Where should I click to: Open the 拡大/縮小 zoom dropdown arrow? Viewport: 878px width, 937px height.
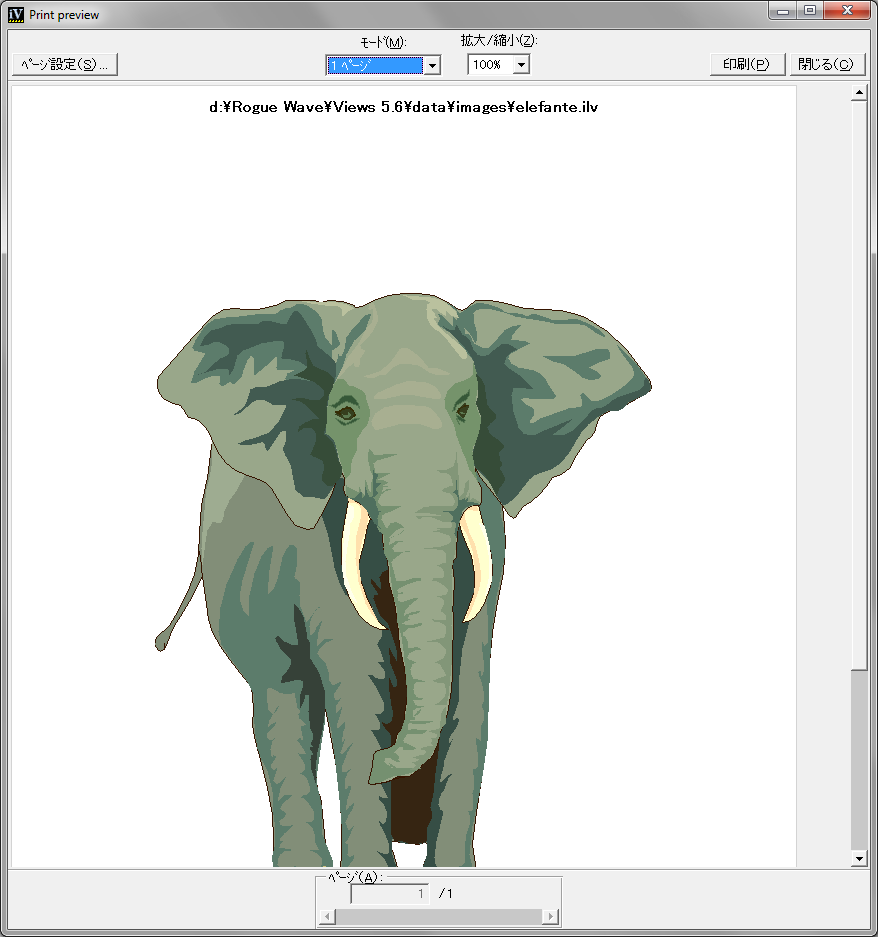coord(520,65)
